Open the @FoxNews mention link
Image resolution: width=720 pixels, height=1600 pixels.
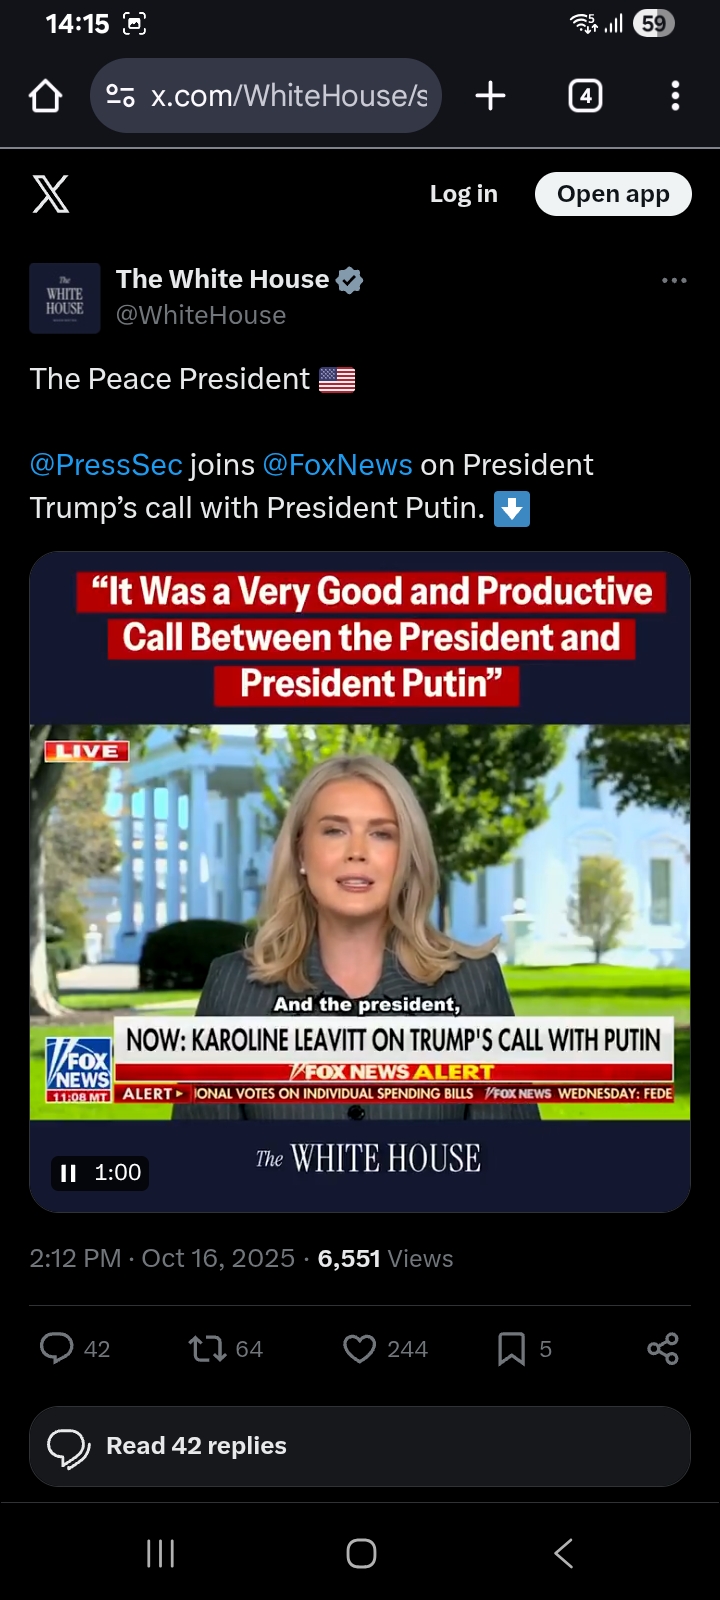pos(338,465)
